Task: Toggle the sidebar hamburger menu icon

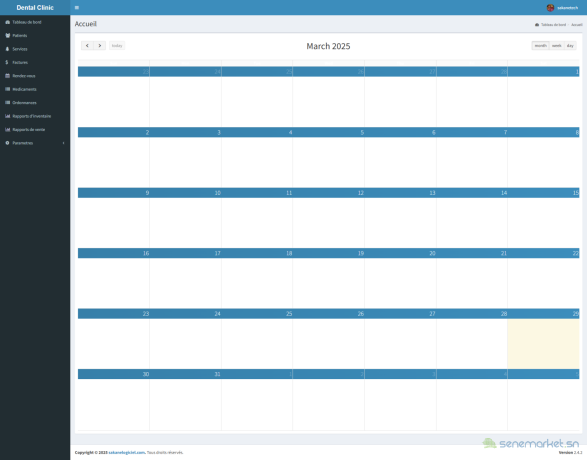Action: pyautogui.click(x=77, y=7)
